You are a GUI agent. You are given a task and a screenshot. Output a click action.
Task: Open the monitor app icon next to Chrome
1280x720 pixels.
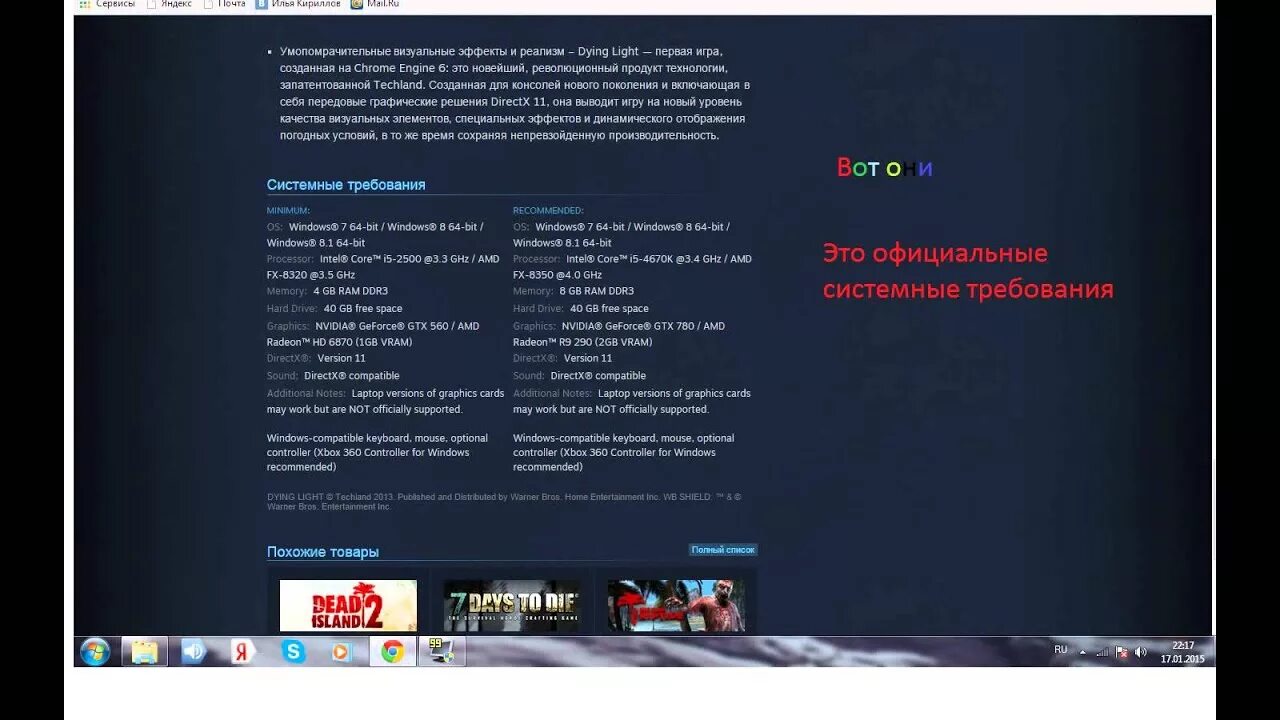pos(441,652)
